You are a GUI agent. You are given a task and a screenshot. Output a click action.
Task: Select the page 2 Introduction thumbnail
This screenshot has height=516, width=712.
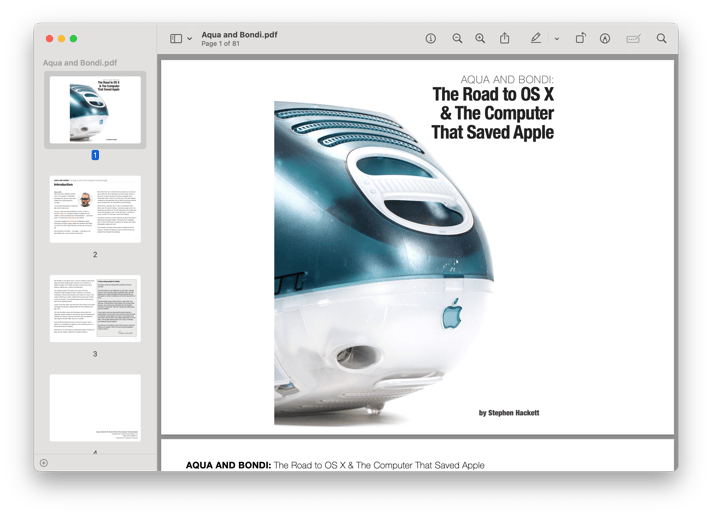pyautogui.click(x=95, y=209)
